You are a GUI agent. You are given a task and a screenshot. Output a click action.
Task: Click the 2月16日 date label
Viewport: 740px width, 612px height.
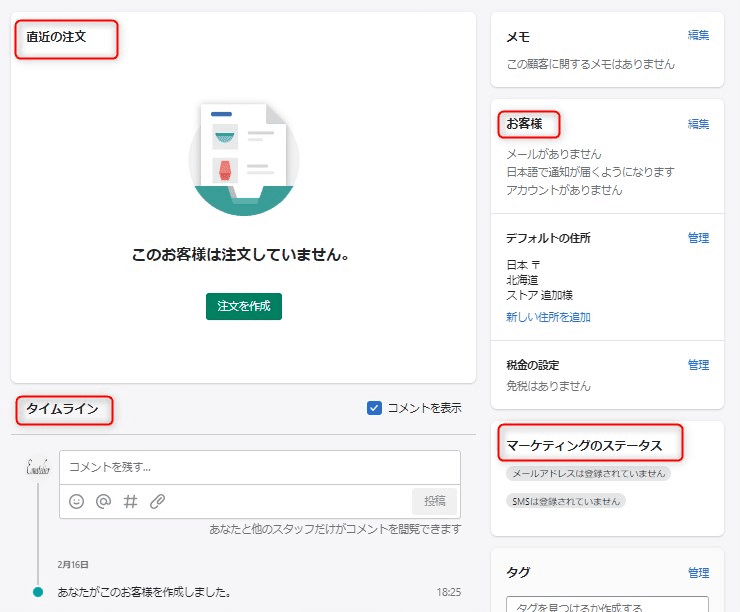[73, 564]
